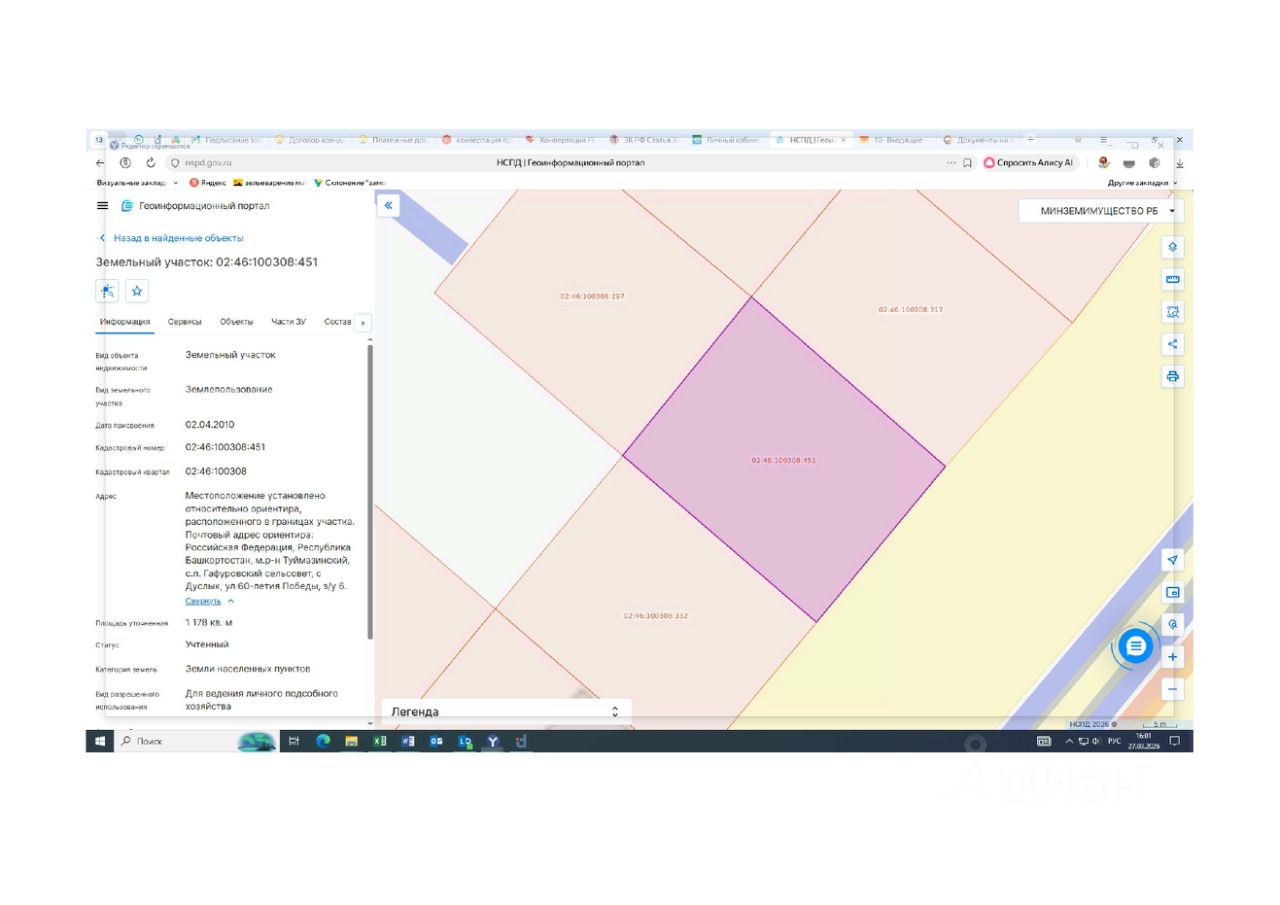Open Word from the taskbar
The image size is (1280, 905).
(408, 741)
